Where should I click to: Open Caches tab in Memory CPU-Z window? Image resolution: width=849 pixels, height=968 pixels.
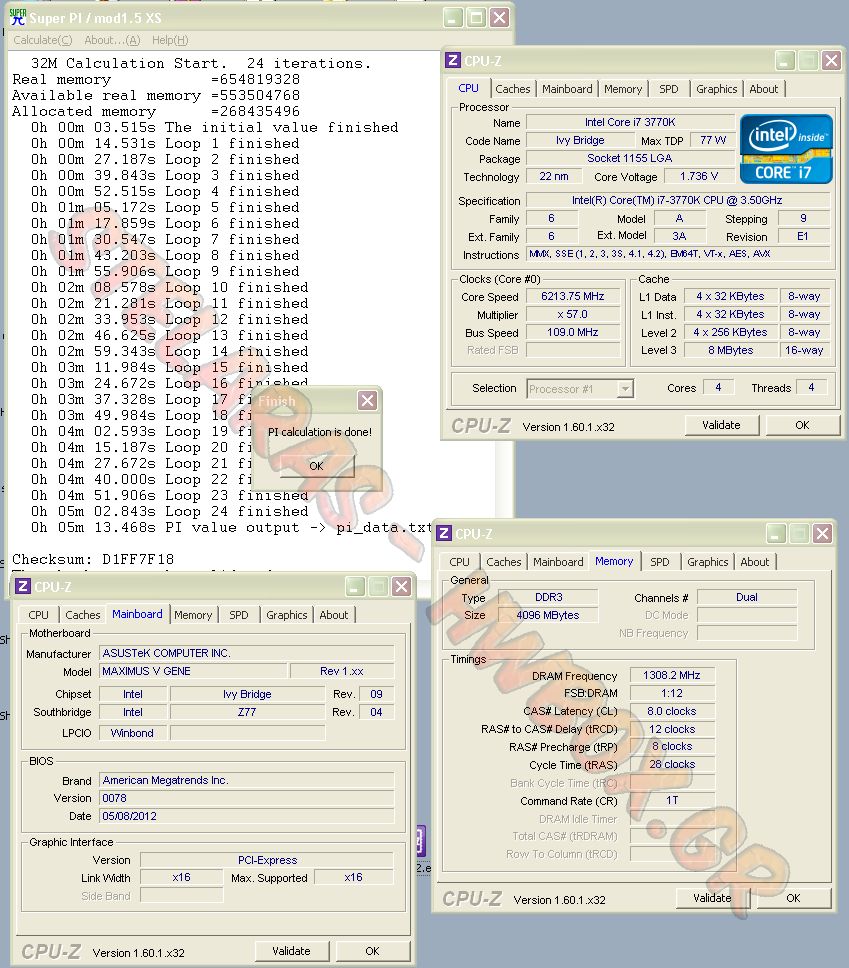click(x=503, y=562)
